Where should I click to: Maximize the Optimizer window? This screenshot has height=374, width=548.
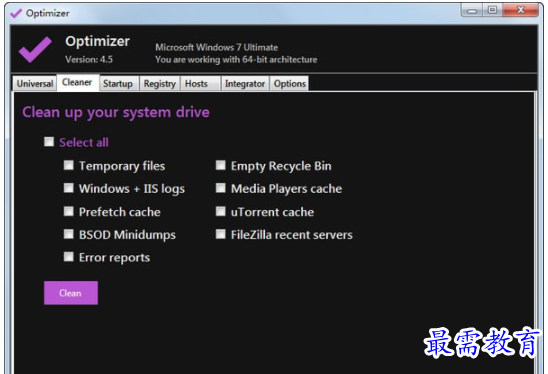pyautogui.click(x=493, y=10)
